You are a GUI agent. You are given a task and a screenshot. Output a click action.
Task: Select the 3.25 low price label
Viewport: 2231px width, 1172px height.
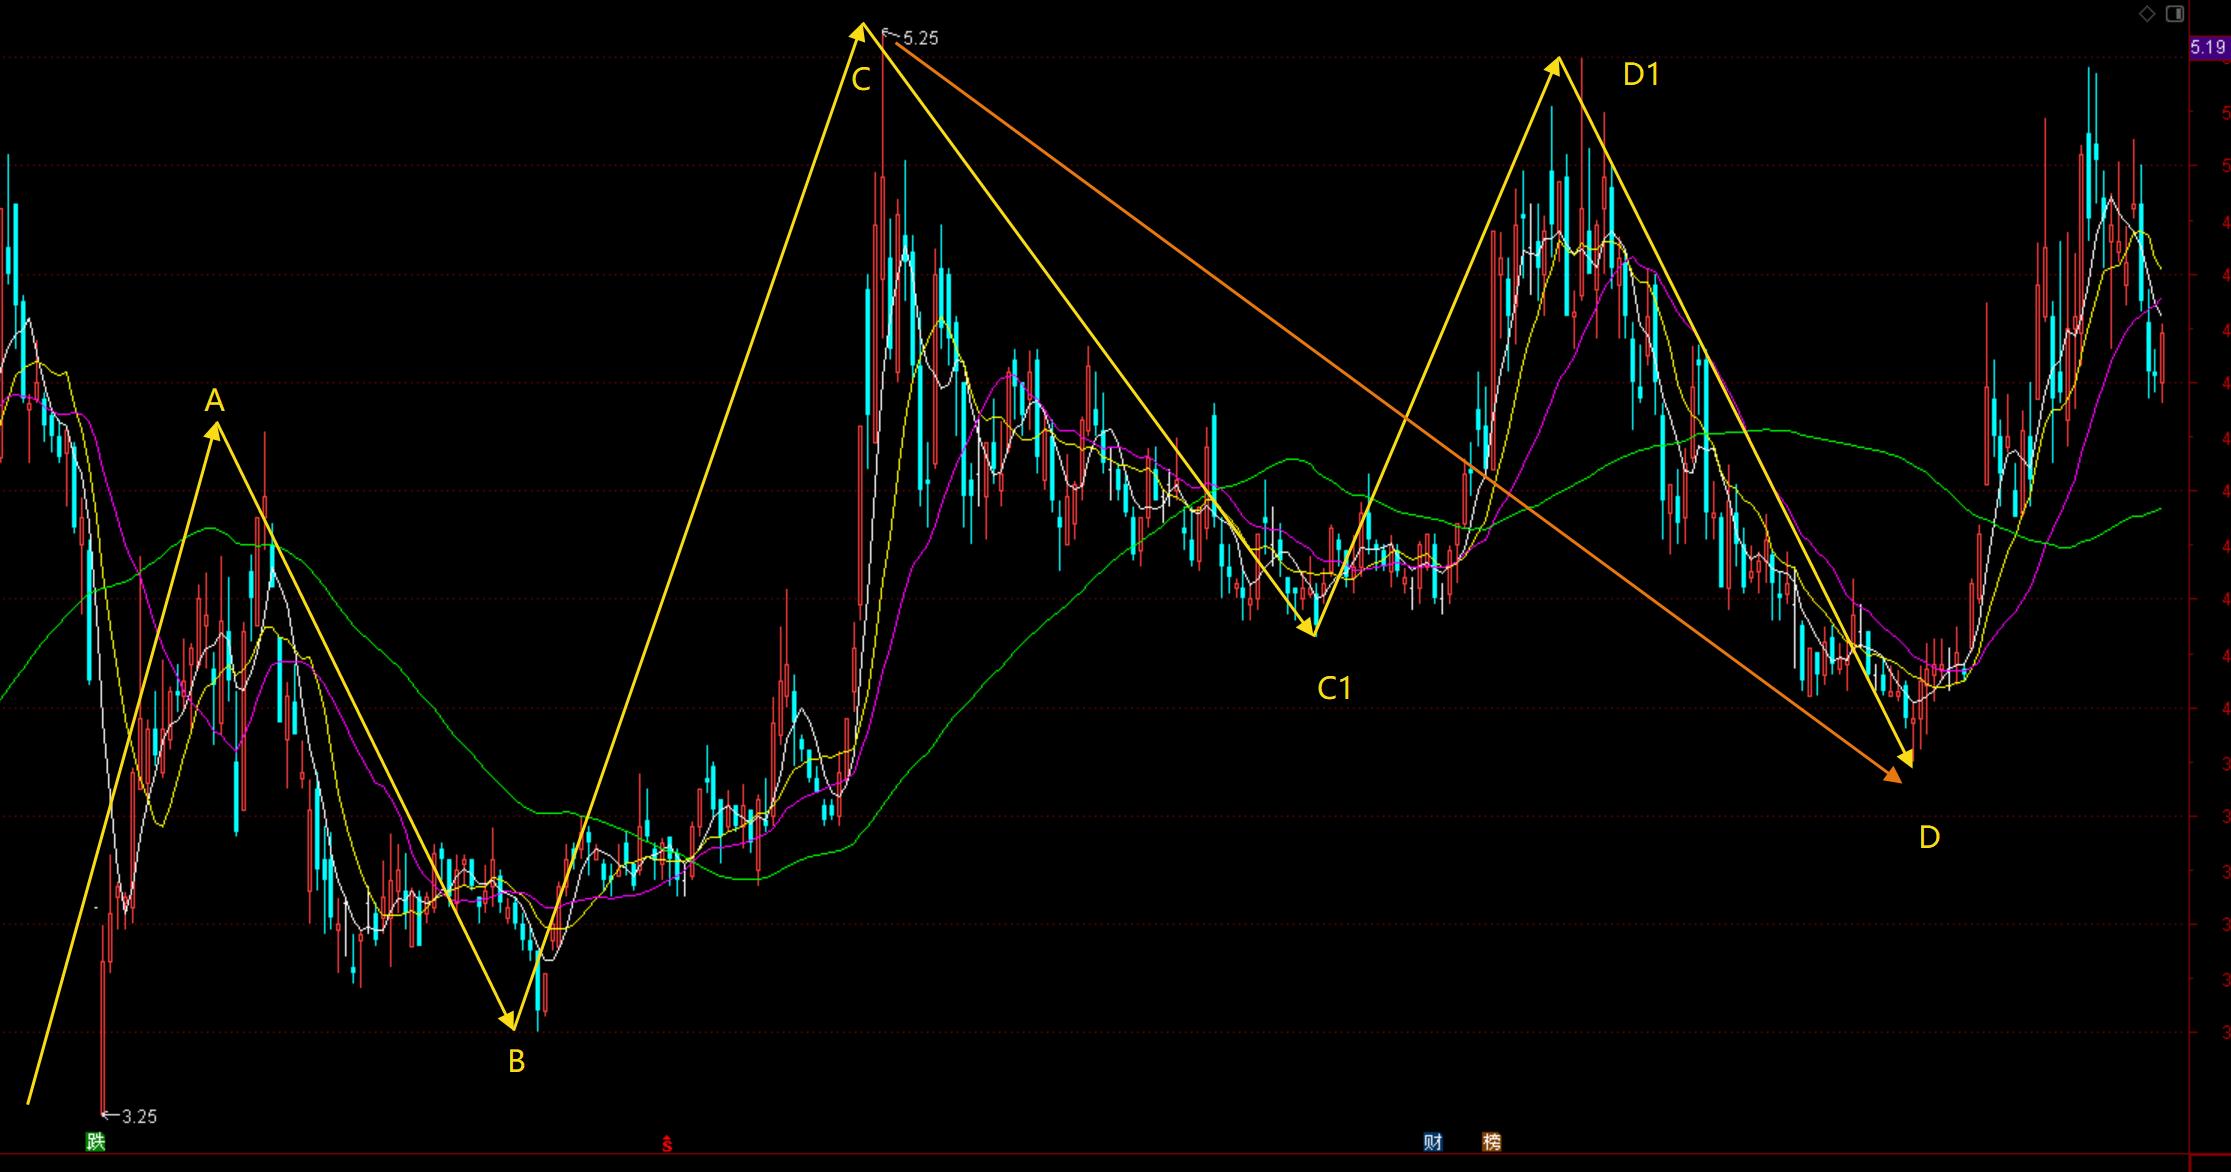pyautogui.click(x=139, y=1116)
